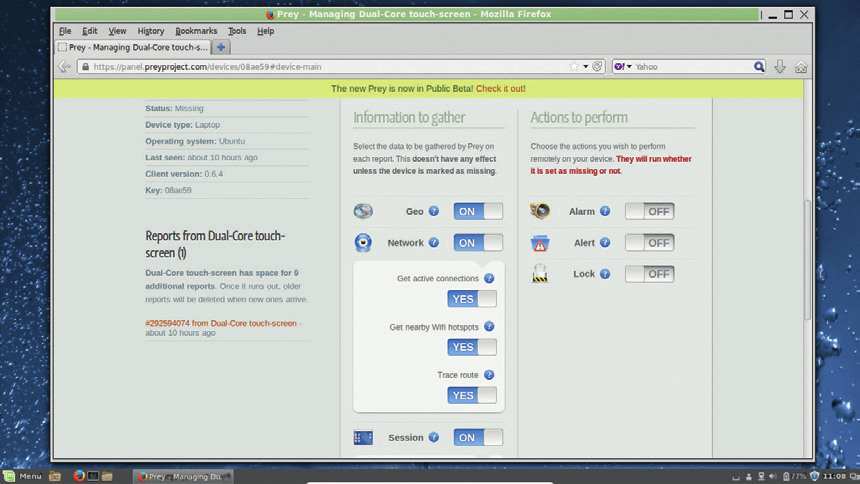Open the Edit menu
Screen dimensions: 860x484
(x=90, y=31)
